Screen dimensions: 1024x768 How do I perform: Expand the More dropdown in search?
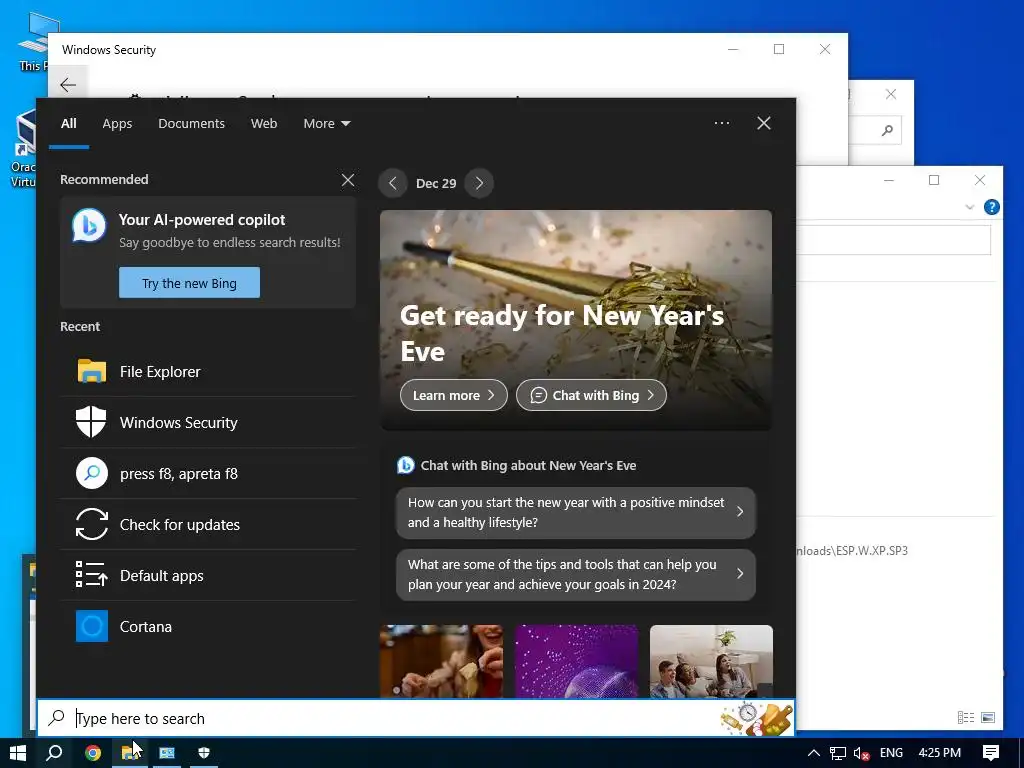327,123
